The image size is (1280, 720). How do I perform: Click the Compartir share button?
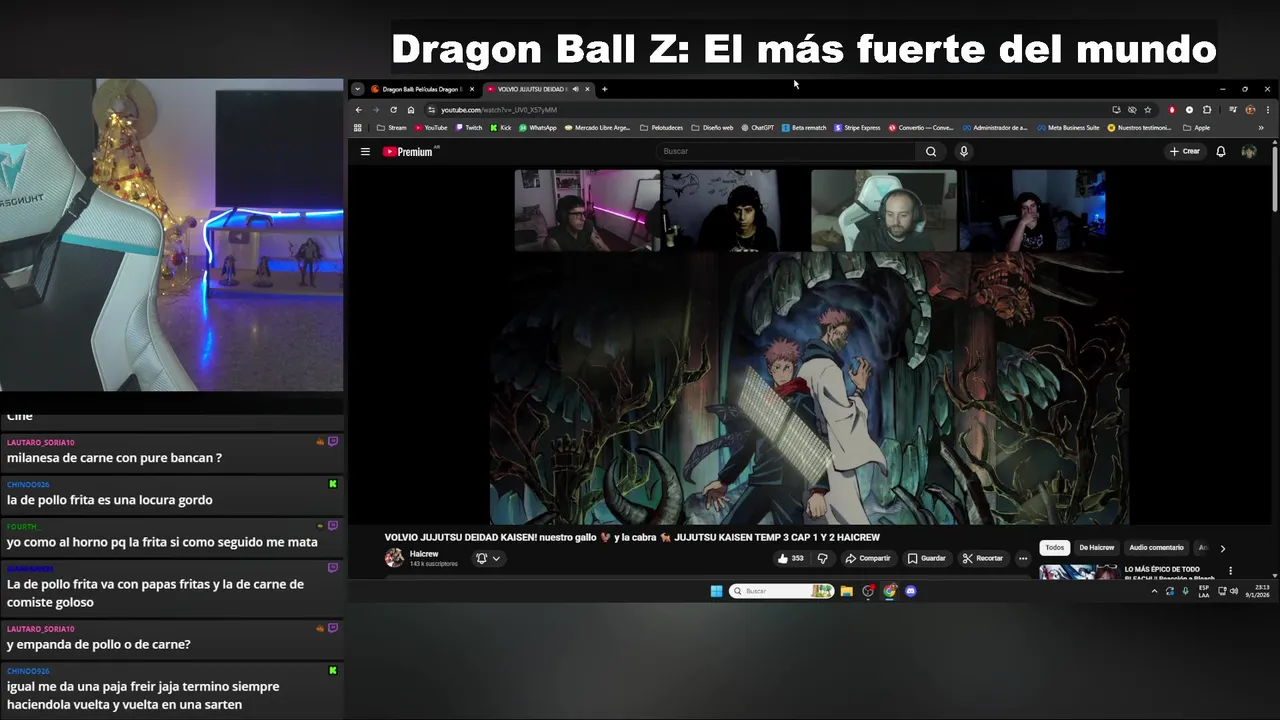867,558
